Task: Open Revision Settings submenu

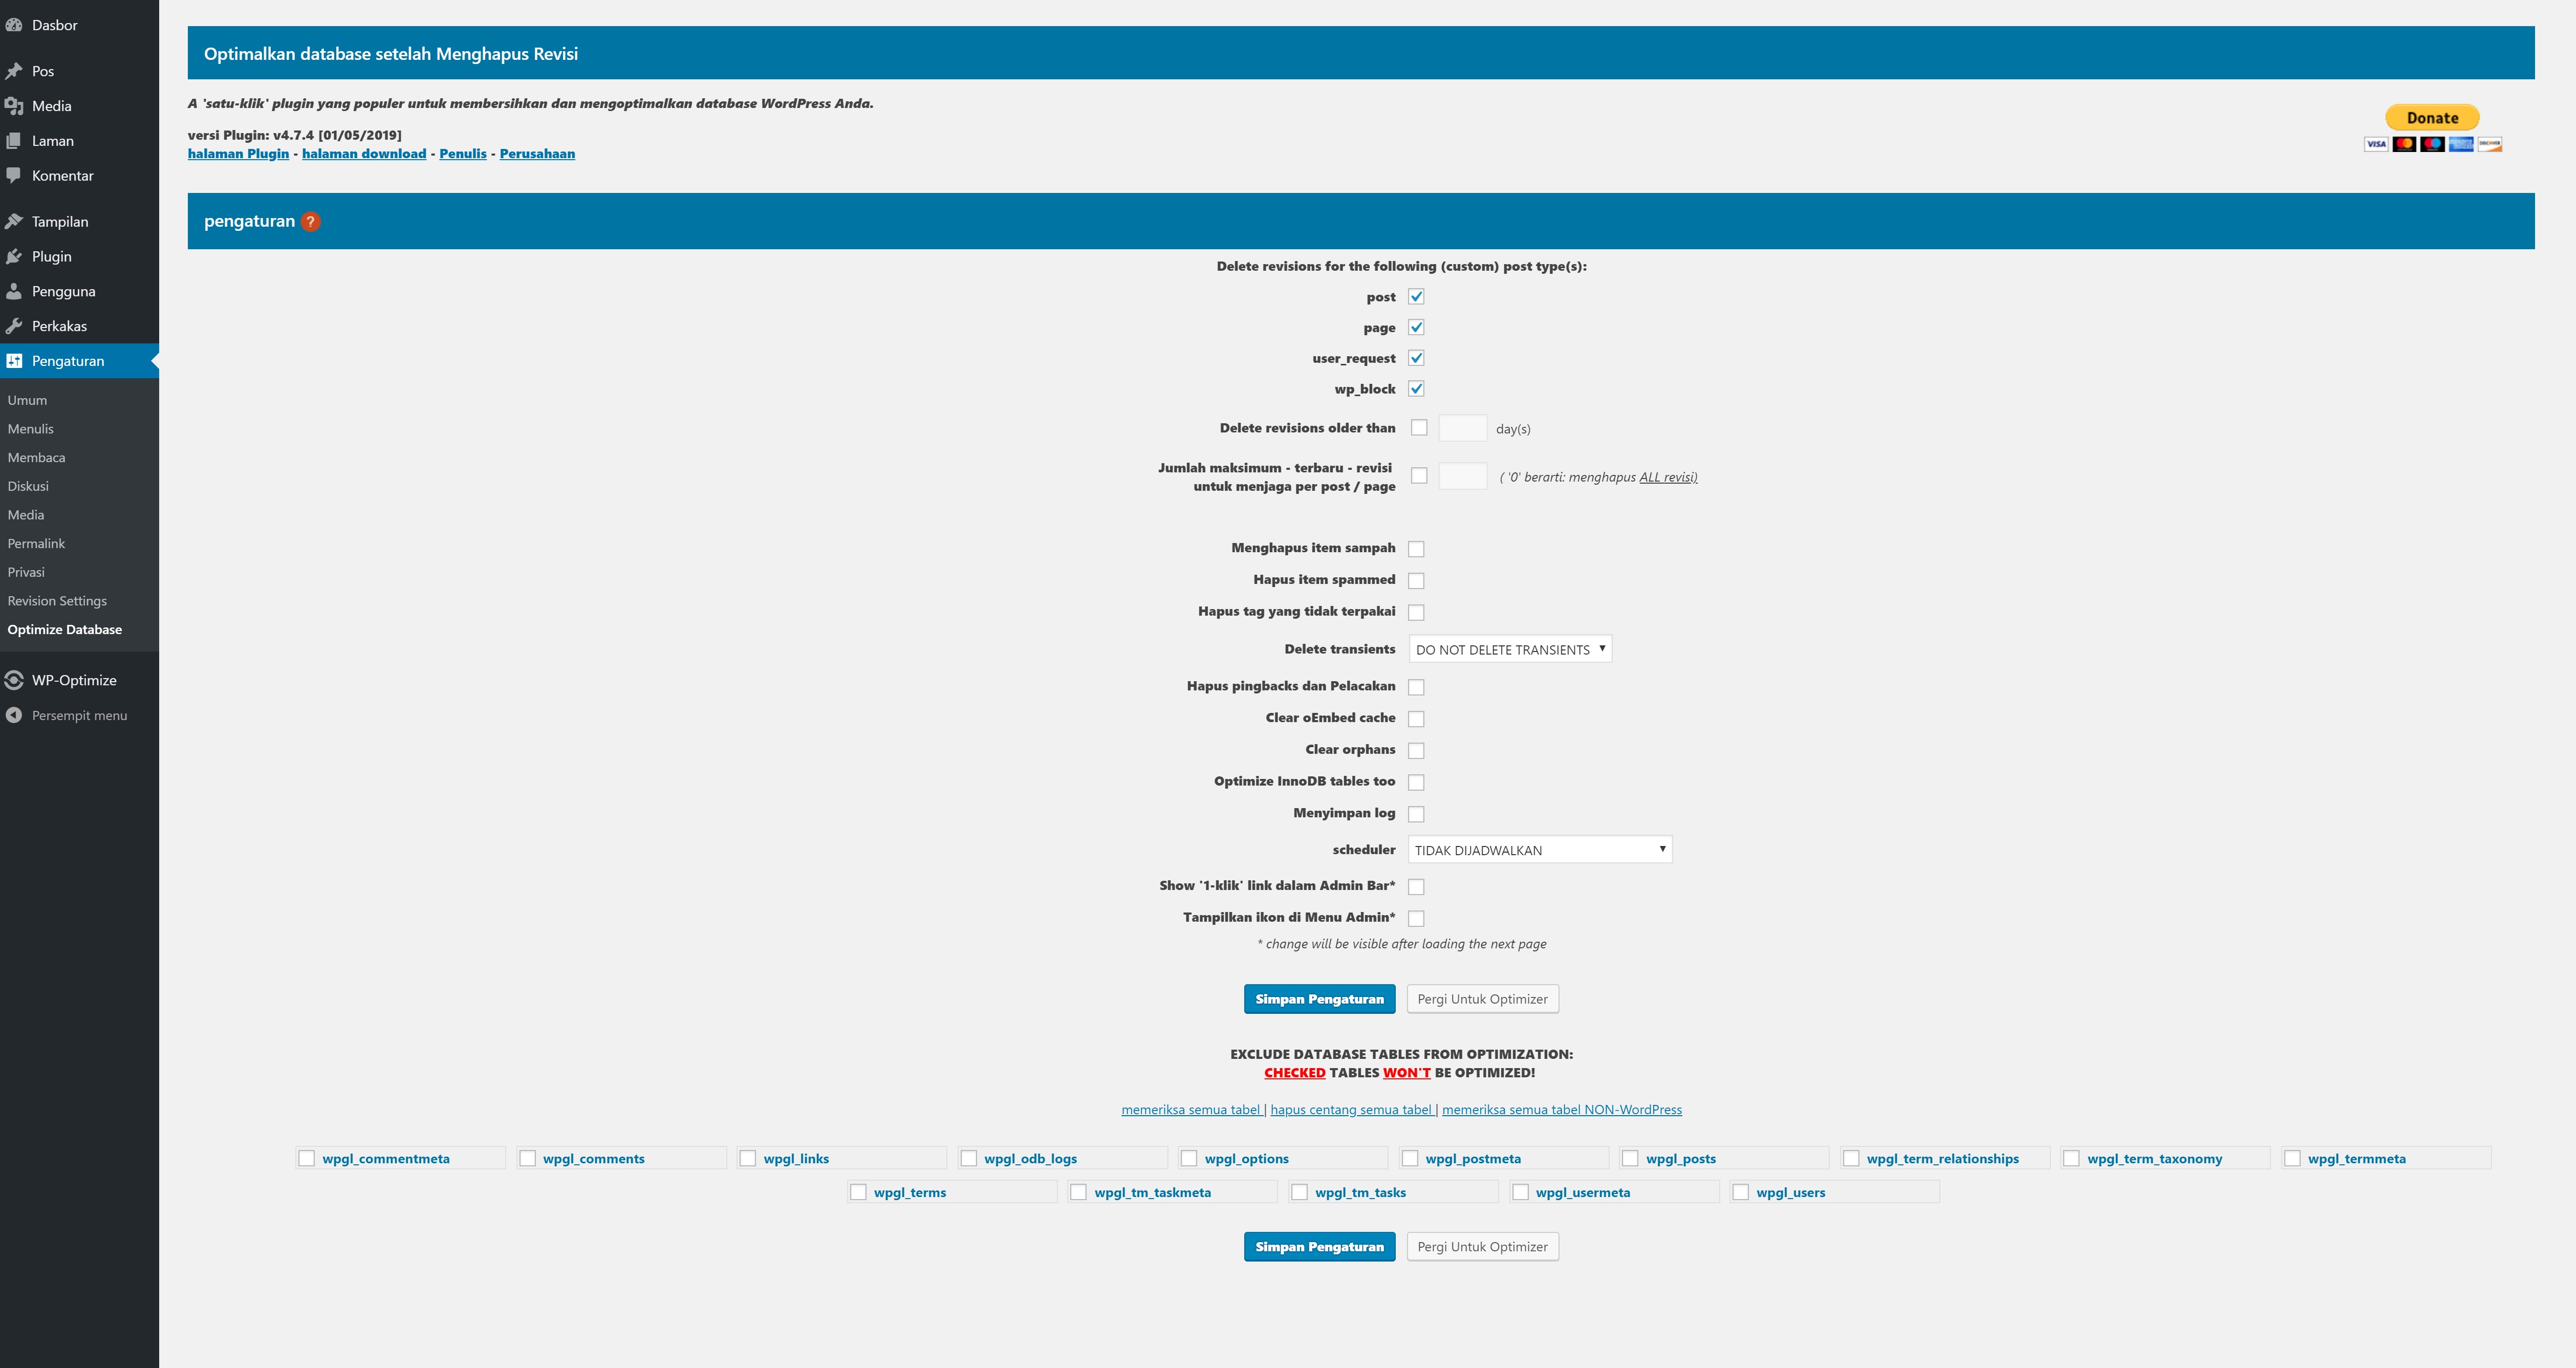Action: tap(57, 601)
